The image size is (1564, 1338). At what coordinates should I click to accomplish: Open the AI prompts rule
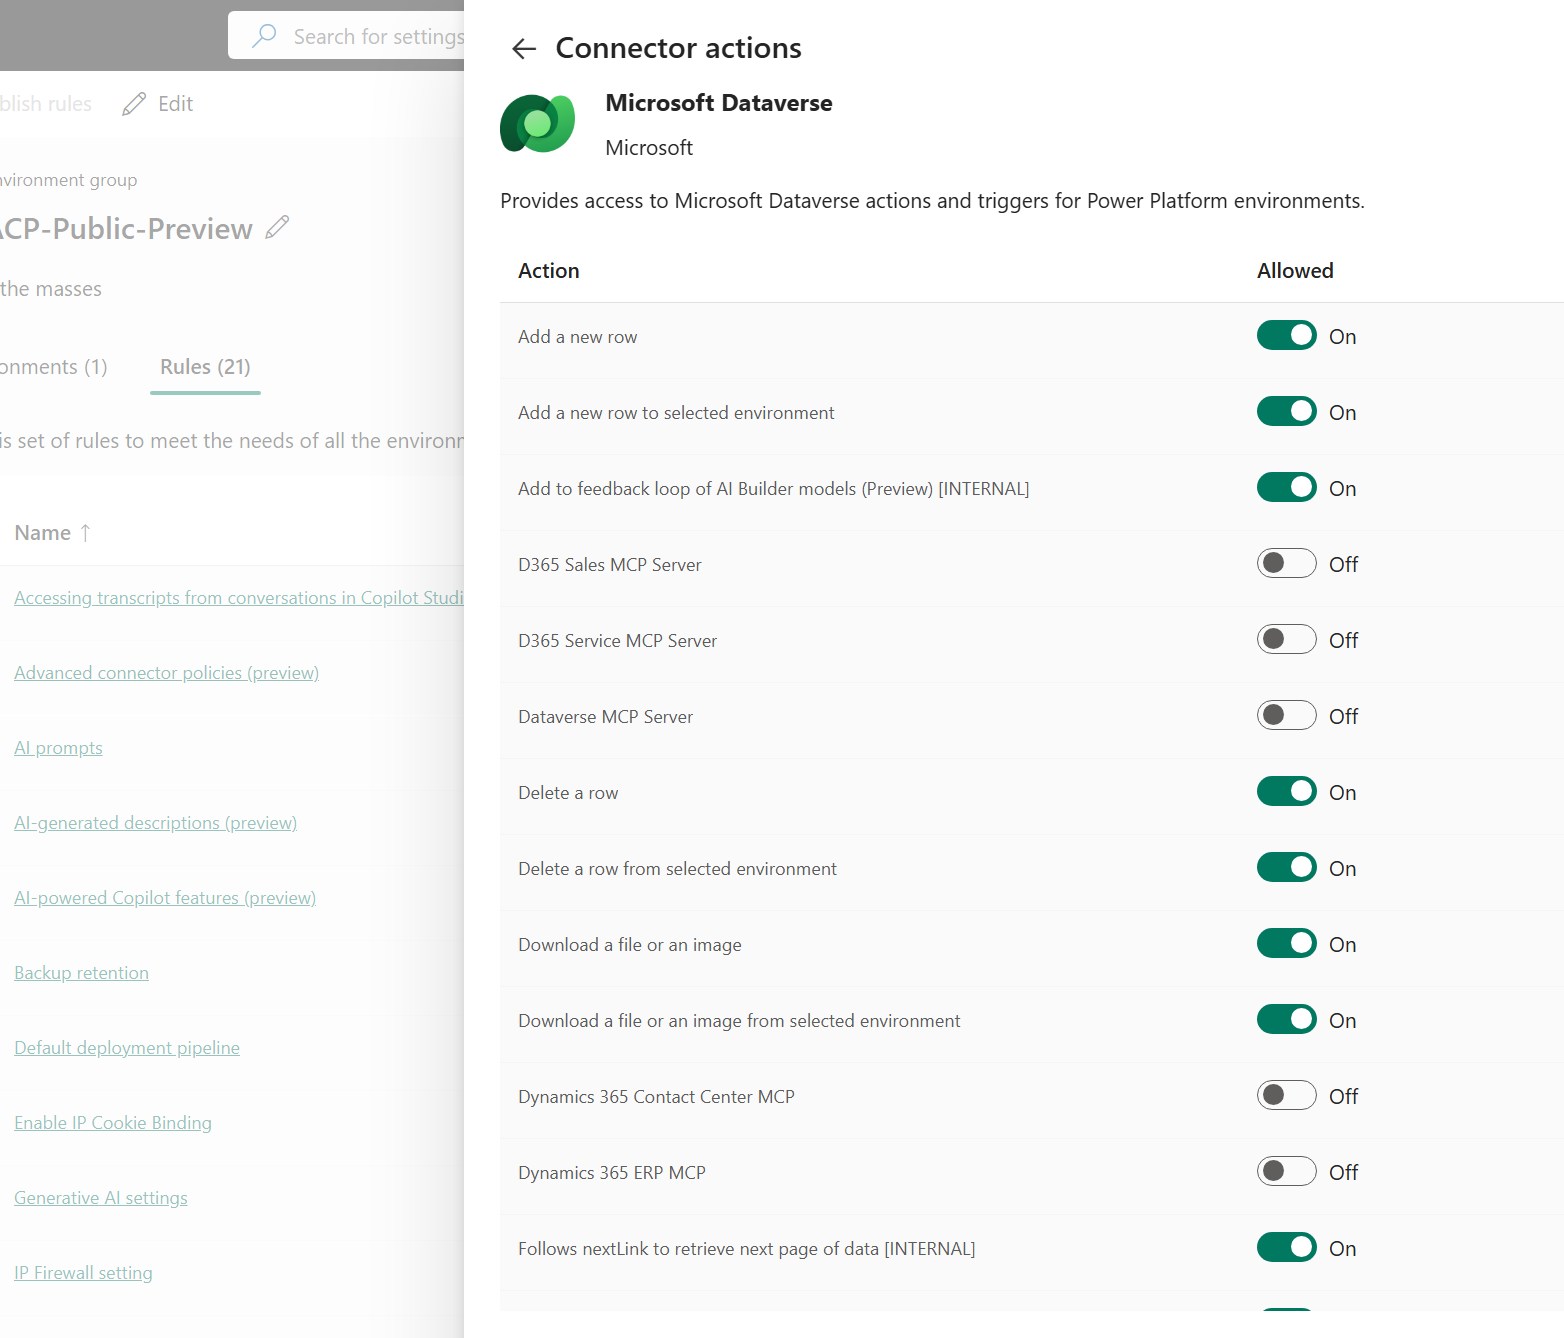tap(58, 747)
